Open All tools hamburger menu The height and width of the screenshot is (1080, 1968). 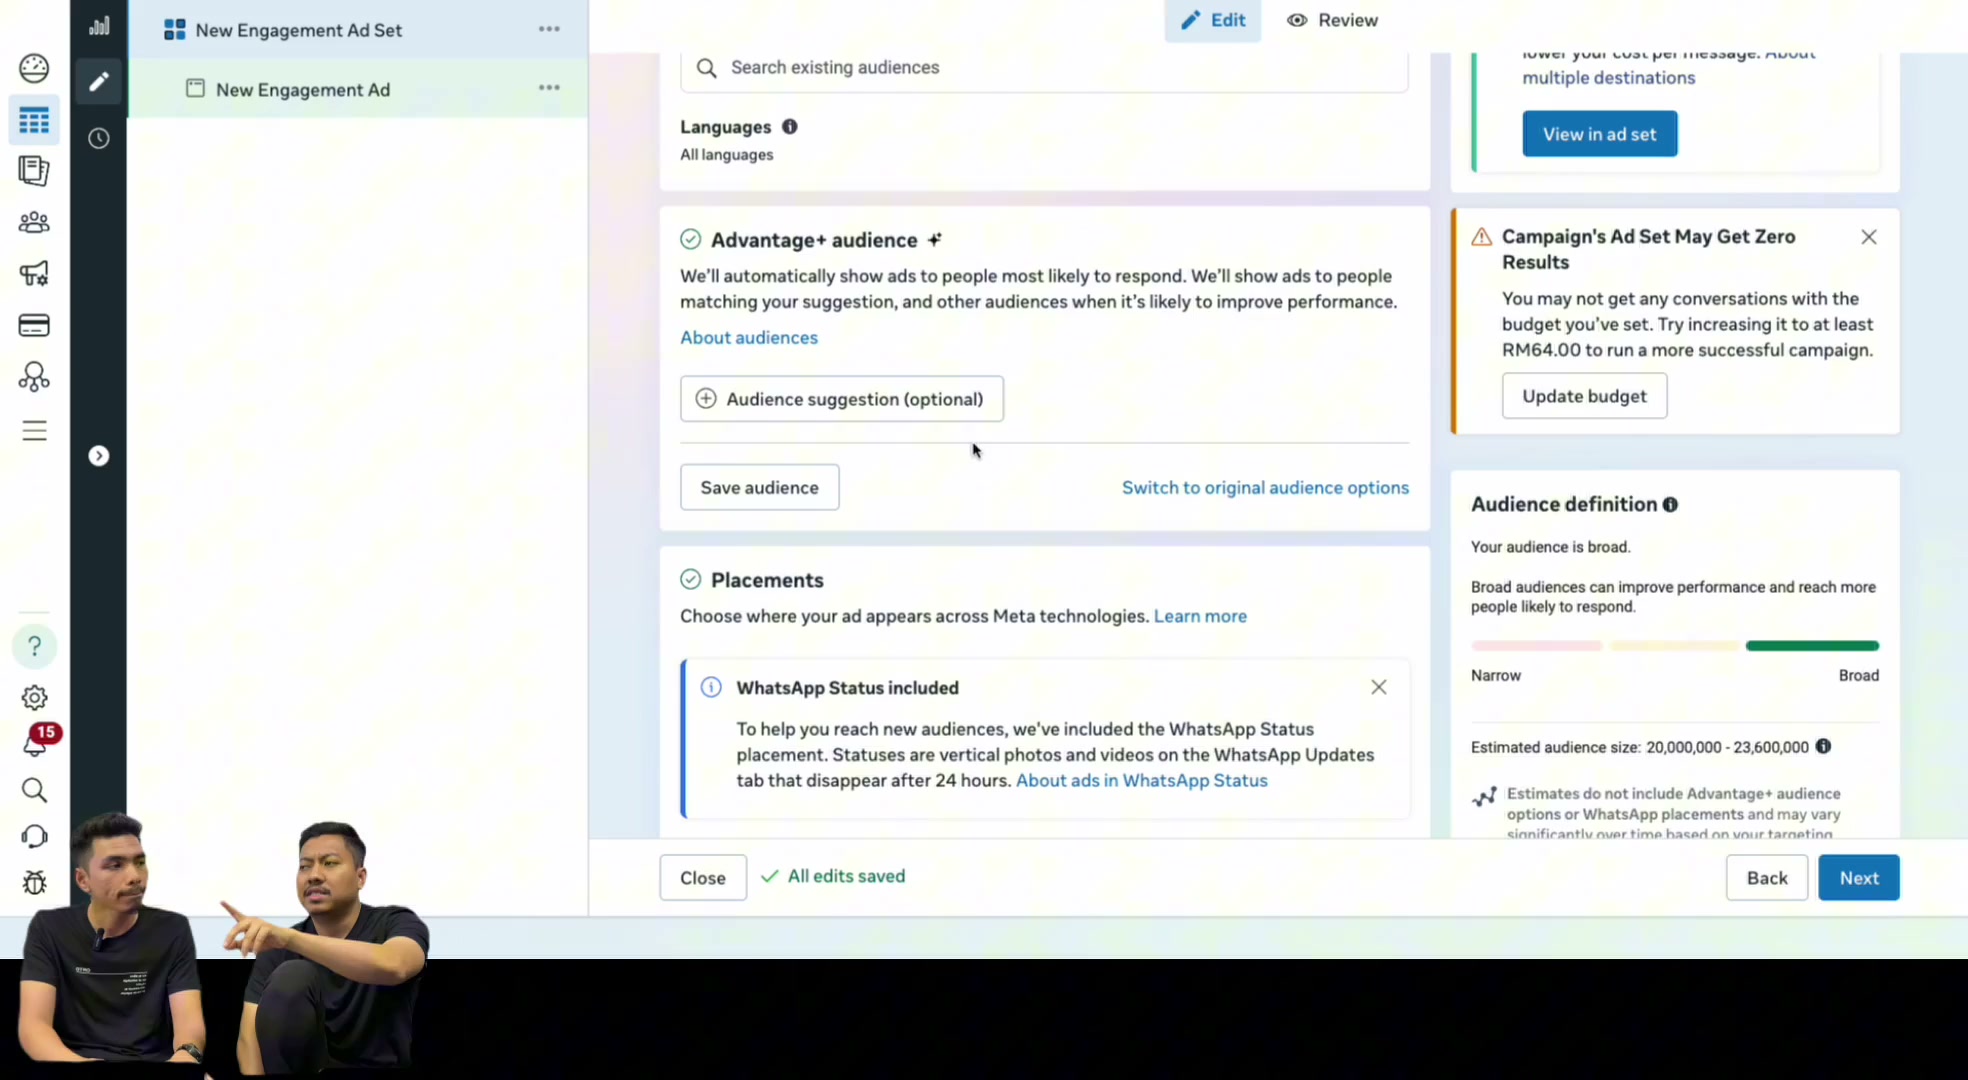pos(34,430)
